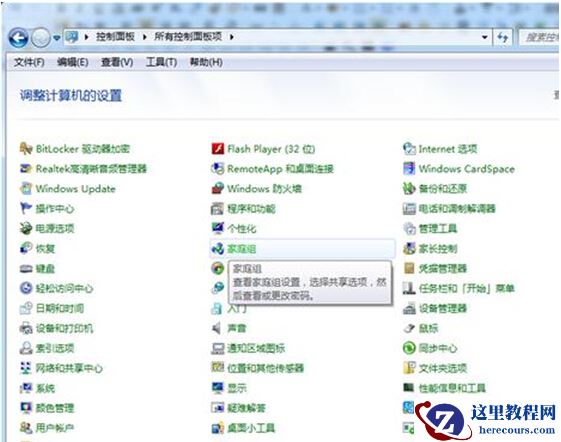
Task: Click the 日期和时间 icon
Action: [x=26, y=308]
